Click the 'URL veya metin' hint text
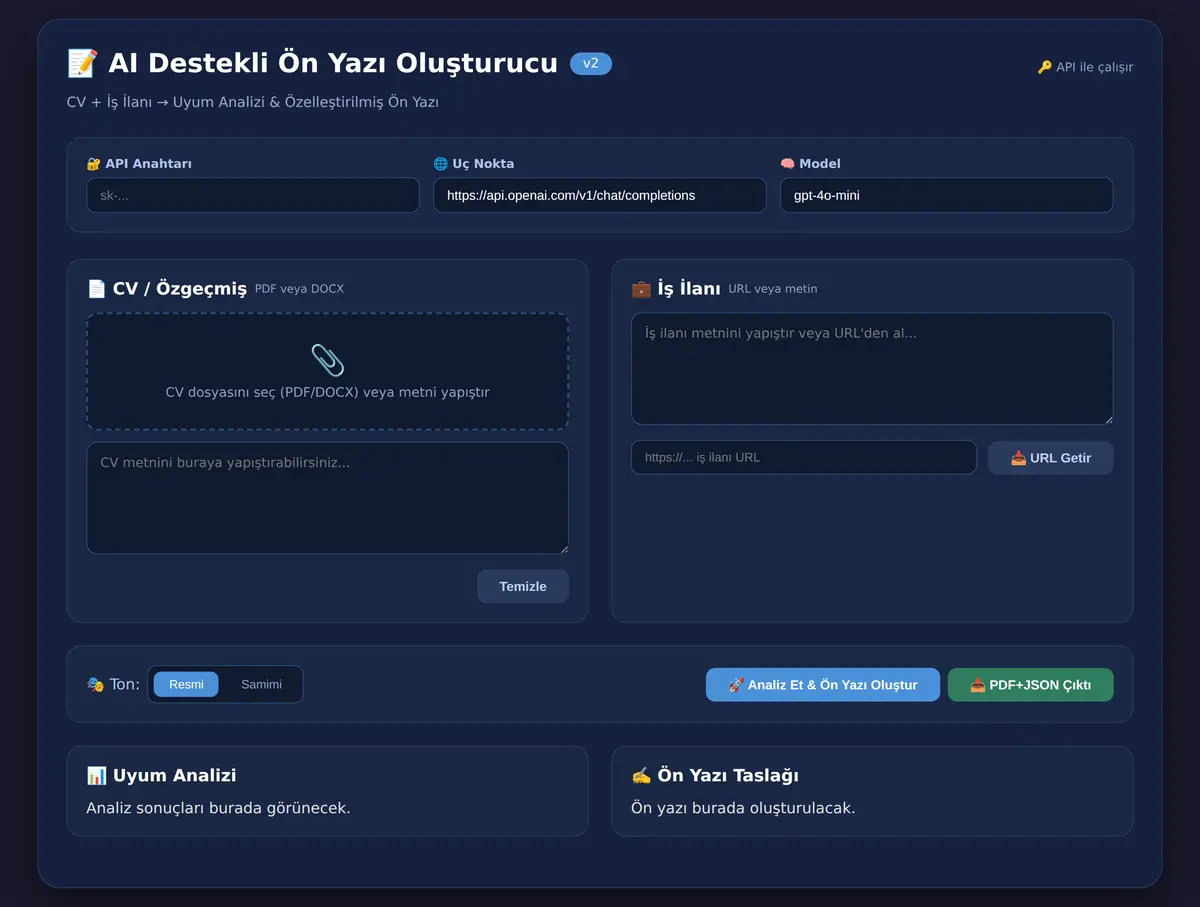Image resolution: width=1200 pixels, height=907 pixels. pos(773,289)
